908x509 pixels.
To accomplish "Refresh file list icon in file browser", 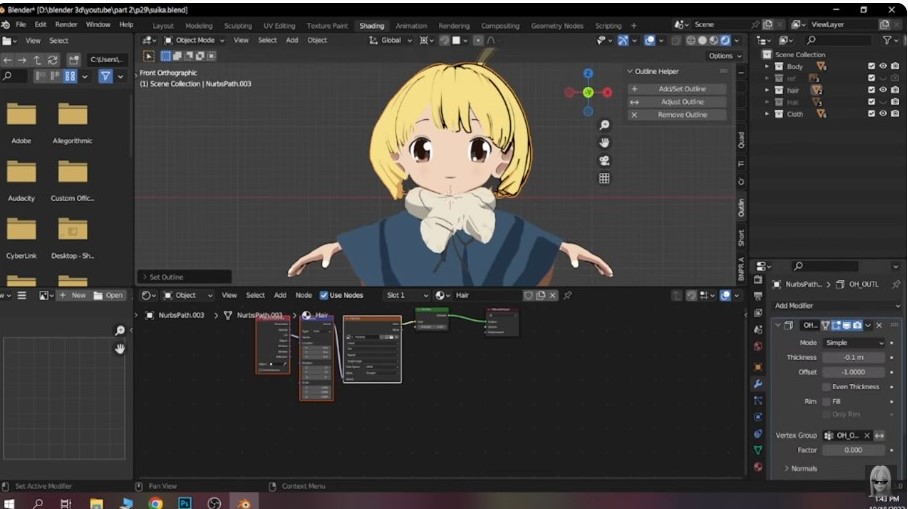I will point(52,60).
